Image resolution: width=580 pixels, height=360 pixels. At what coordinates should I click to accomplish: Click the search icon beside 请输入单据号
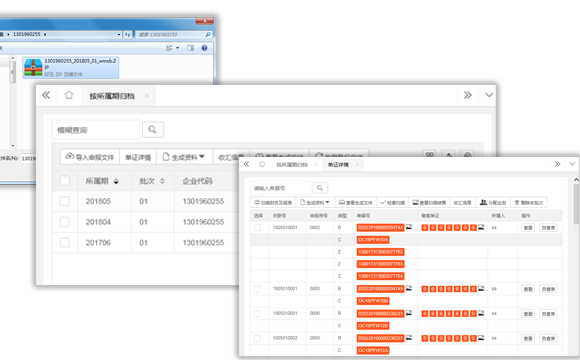click(x=320, y=188)
